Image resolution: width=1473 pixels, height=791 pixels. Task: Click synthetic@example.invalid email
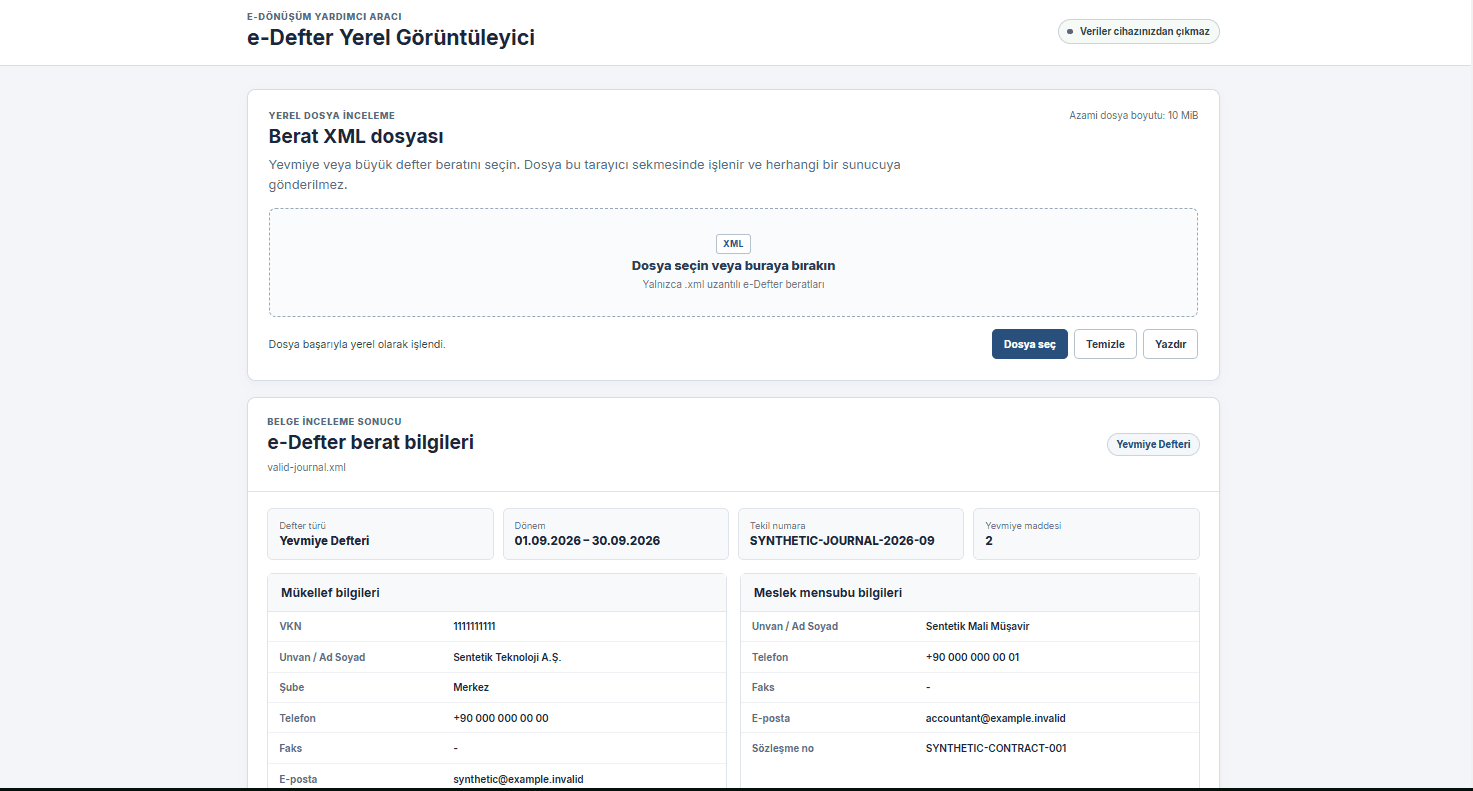click(x=518, y=779)
